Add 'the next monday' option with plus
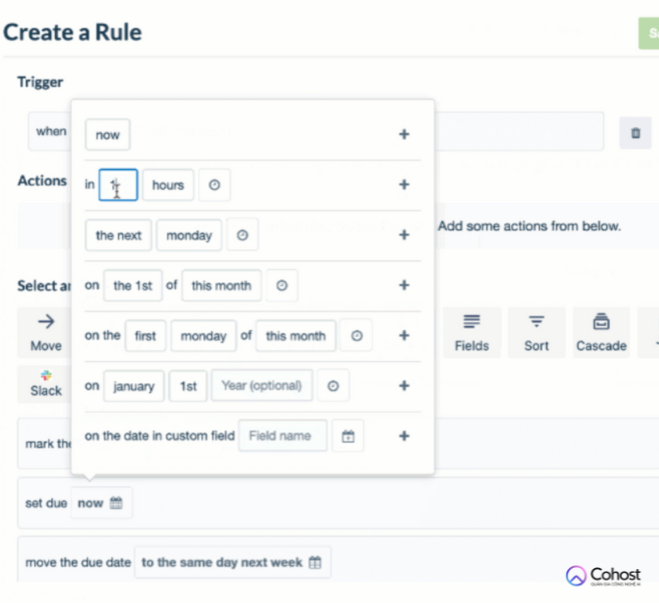The height and width of the screenshot is (603, 659). pyautogui.click(x=404, y=235)
